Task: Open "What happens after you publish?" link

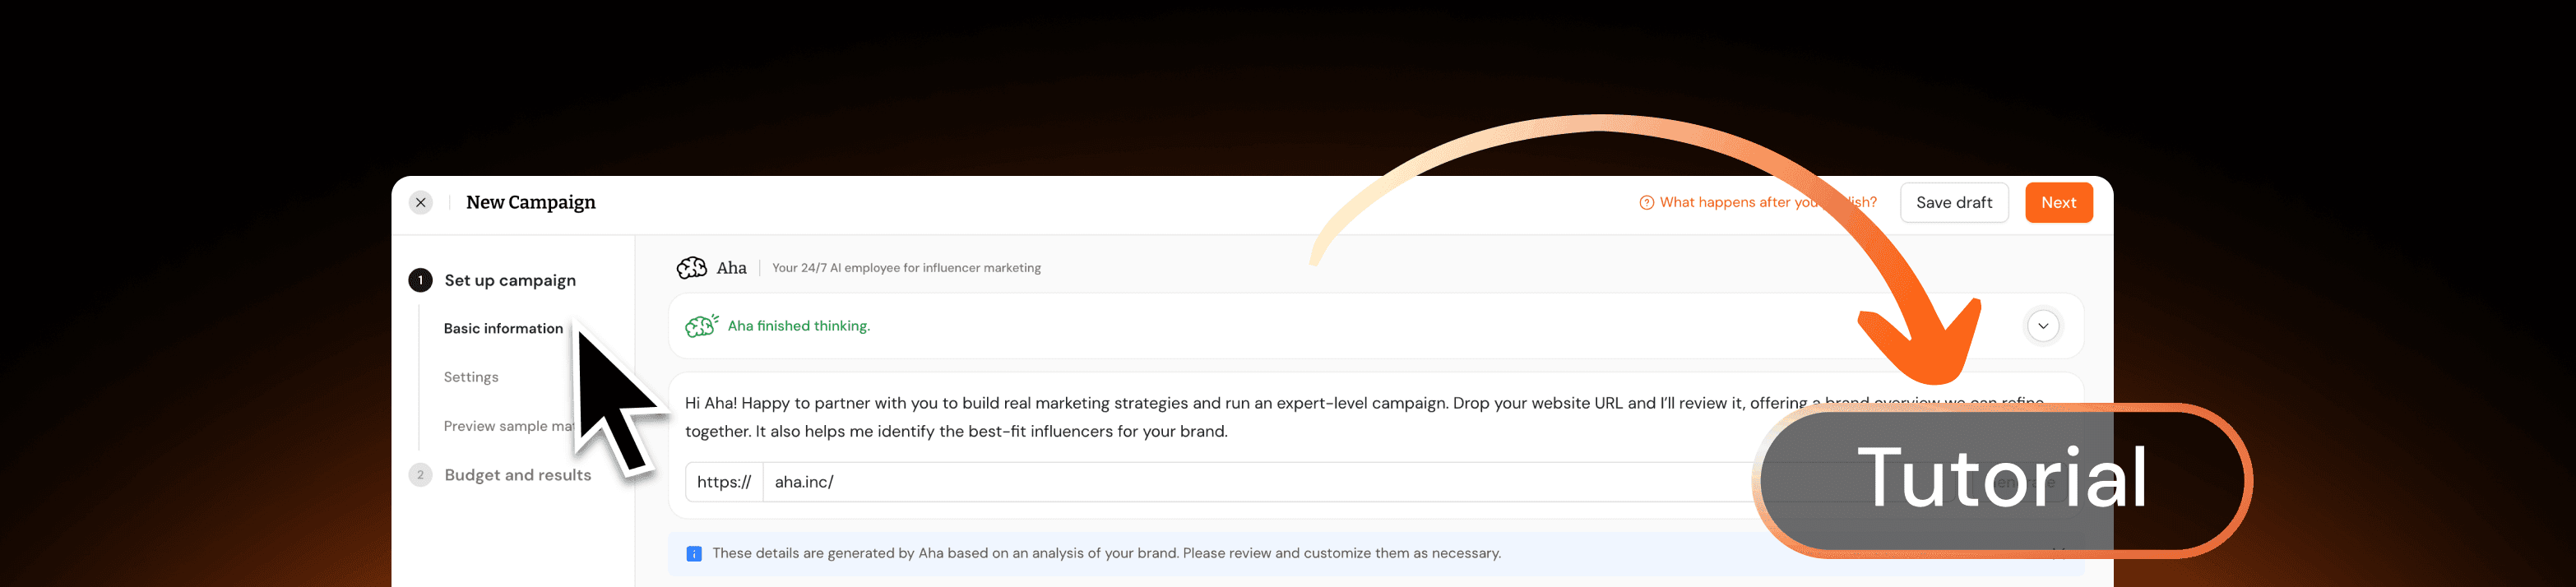Action: click(x=1740, y=203)
